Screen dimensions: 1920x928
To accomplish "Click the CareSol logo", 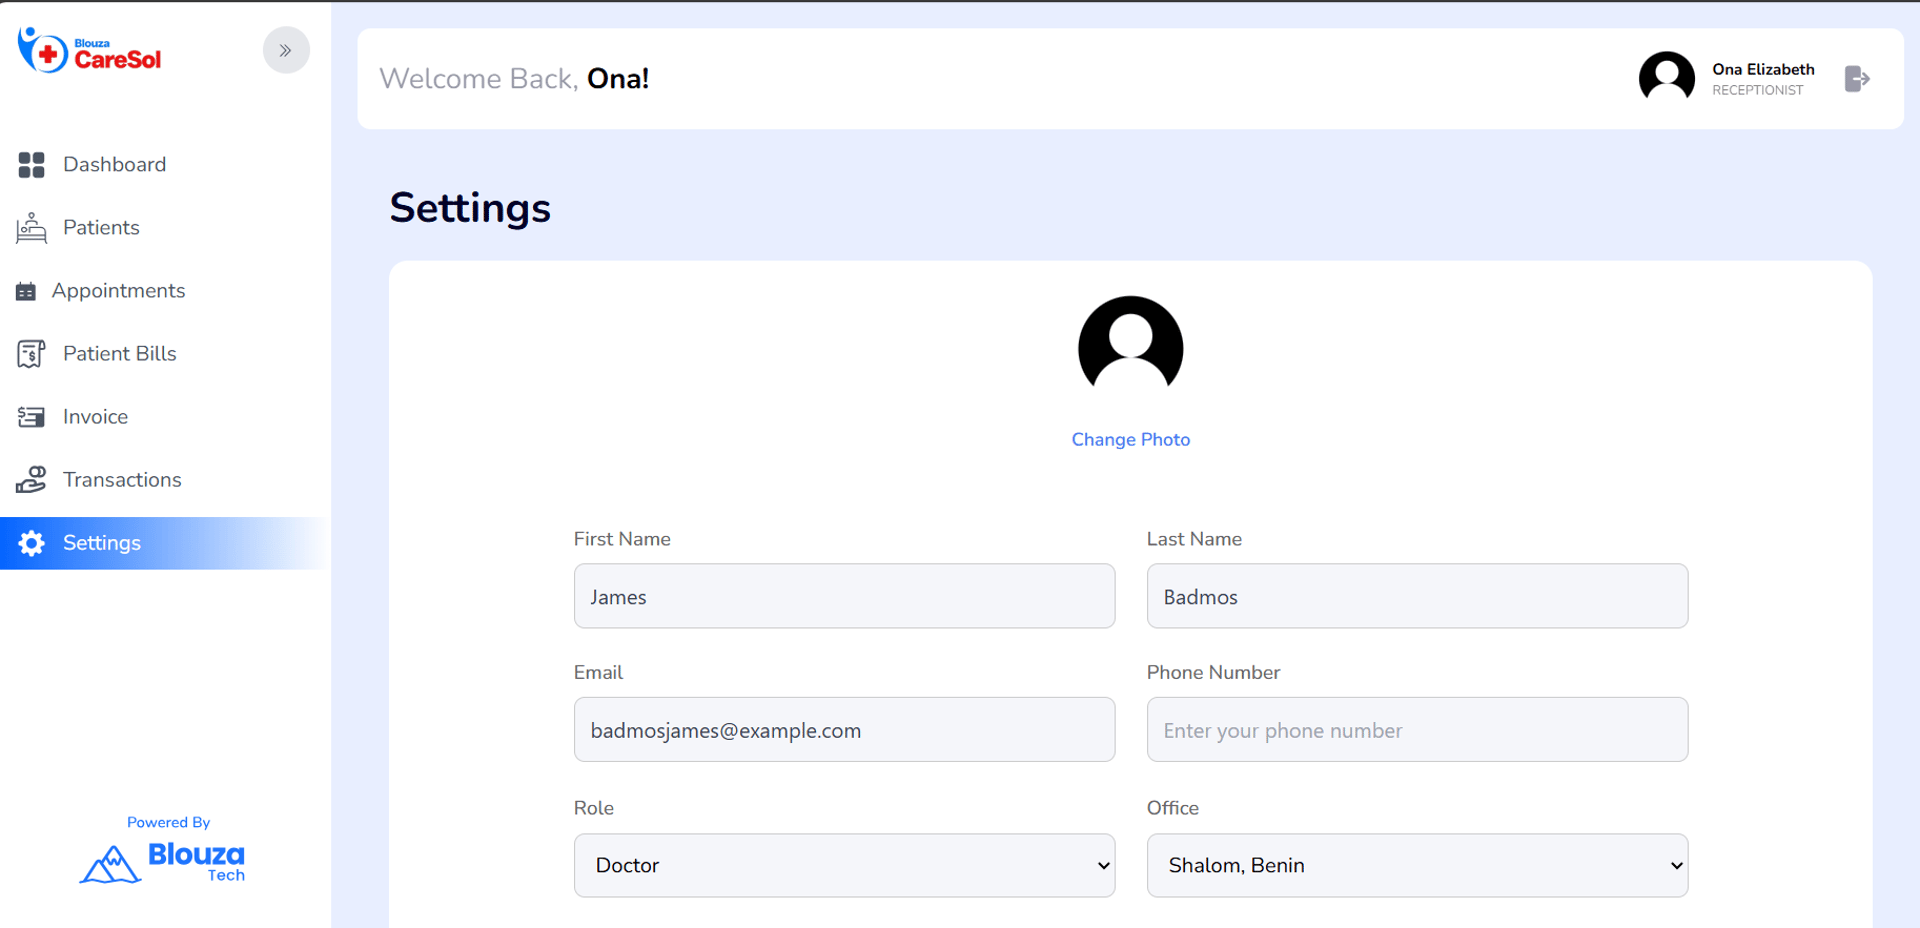I will click(90, 51).
